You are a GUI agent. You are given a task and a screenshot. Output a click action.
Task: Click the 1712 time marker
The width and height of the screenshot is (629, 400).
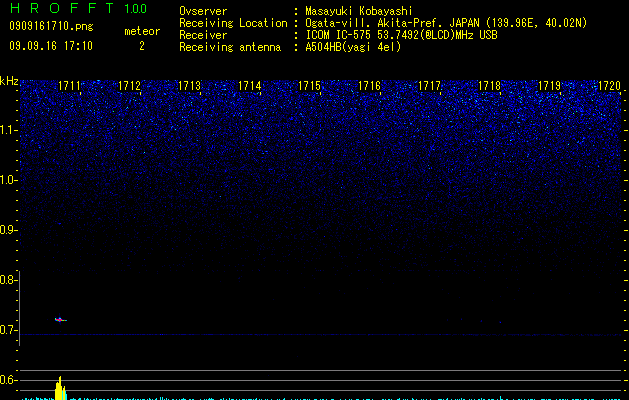[130, 85]
